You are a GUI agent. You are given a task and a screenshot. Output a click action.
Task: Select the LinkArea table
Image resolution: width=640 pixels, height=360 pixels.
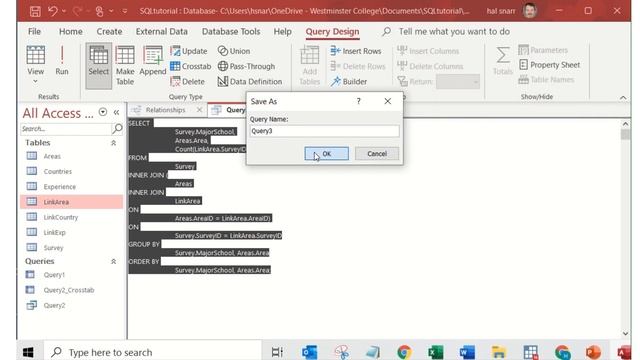pyautogui.click(x=71, y=202)
